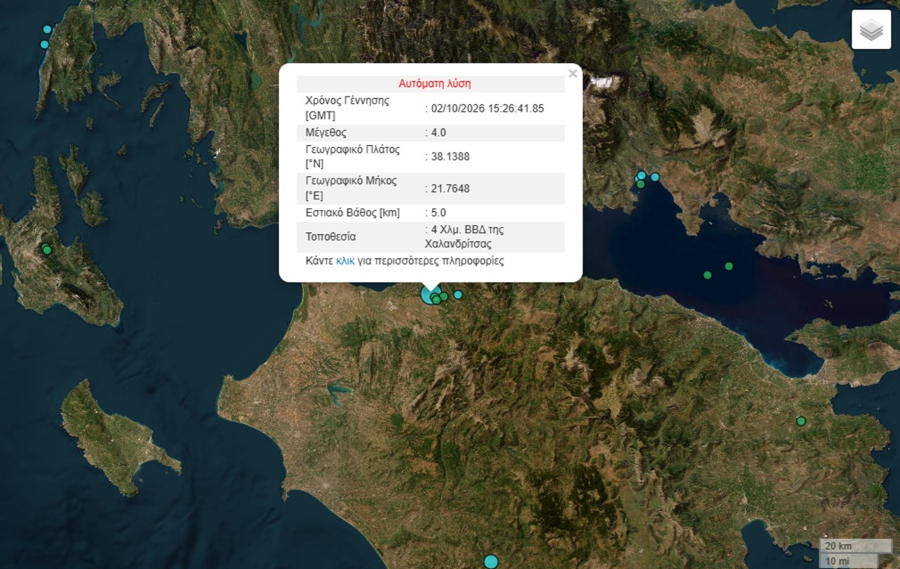Click the '10 mi' scale bar
The height and width of the screenshot is (569, 900).
pyautogui.click(x=848, y=561)
